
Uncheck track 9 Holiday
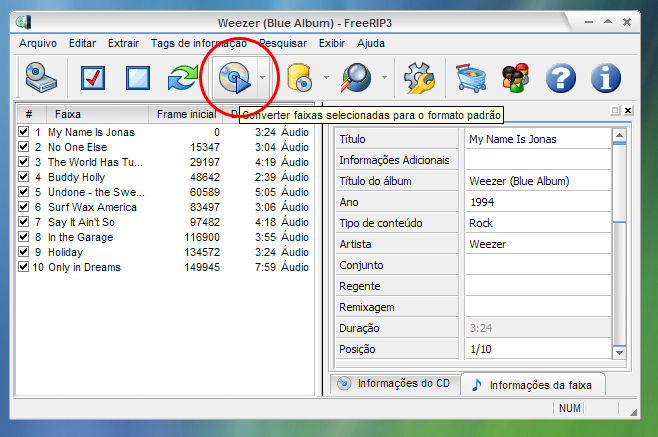24,252
